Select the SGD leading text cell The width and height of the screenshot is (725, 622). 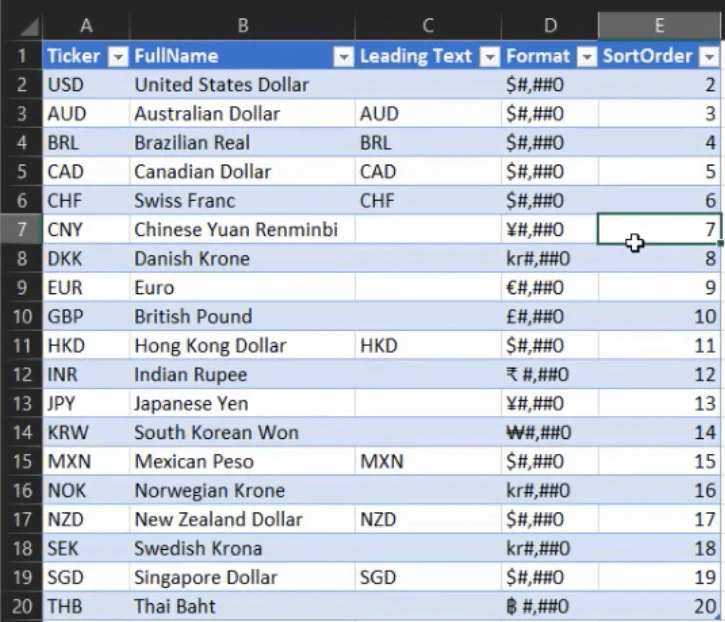click(x=428, y=577)
